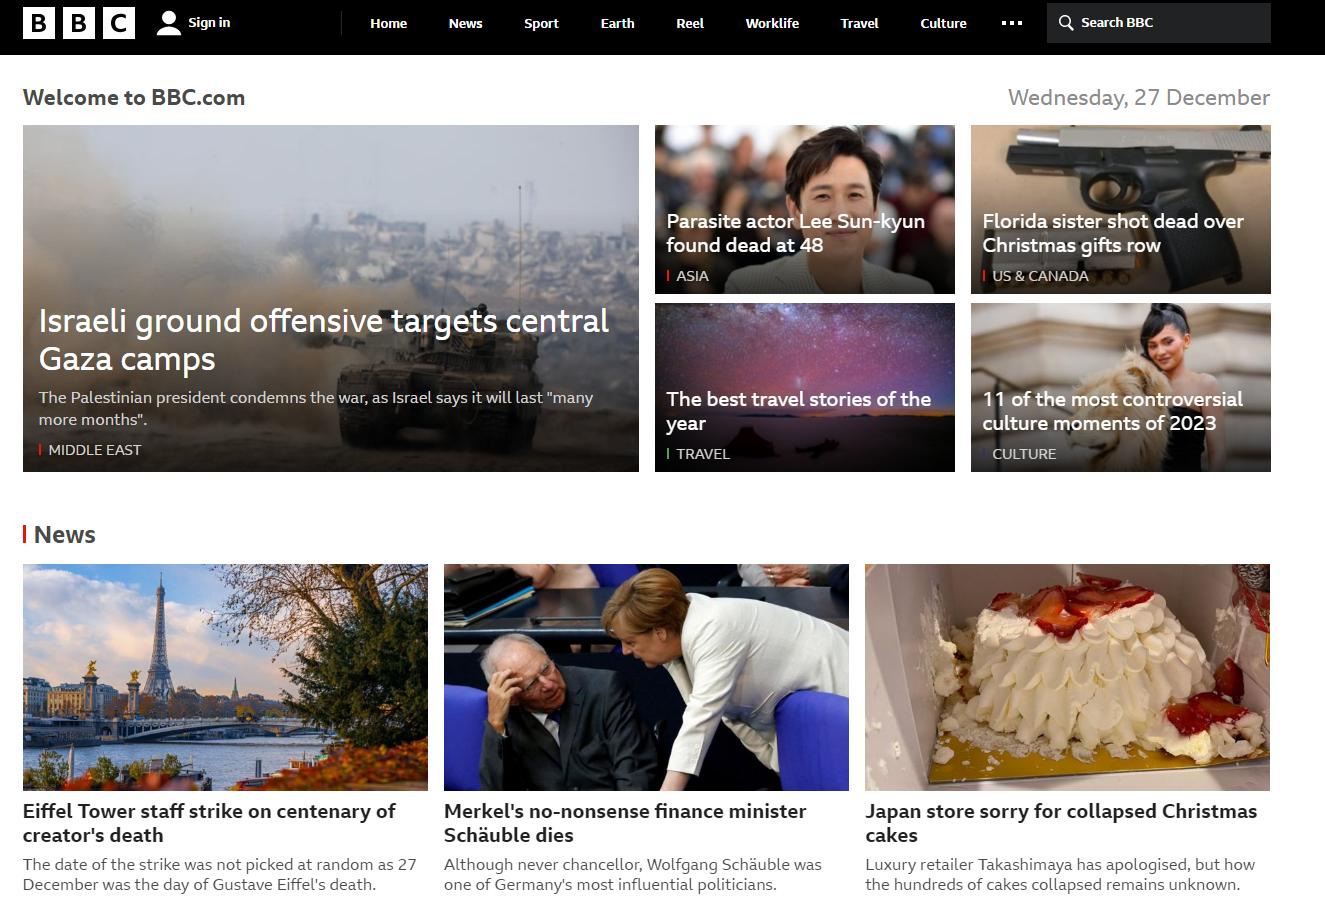Click the Wednesday, 27 December date
The height and width of the screenshot is (905, 1325).
coord(1139,98)
